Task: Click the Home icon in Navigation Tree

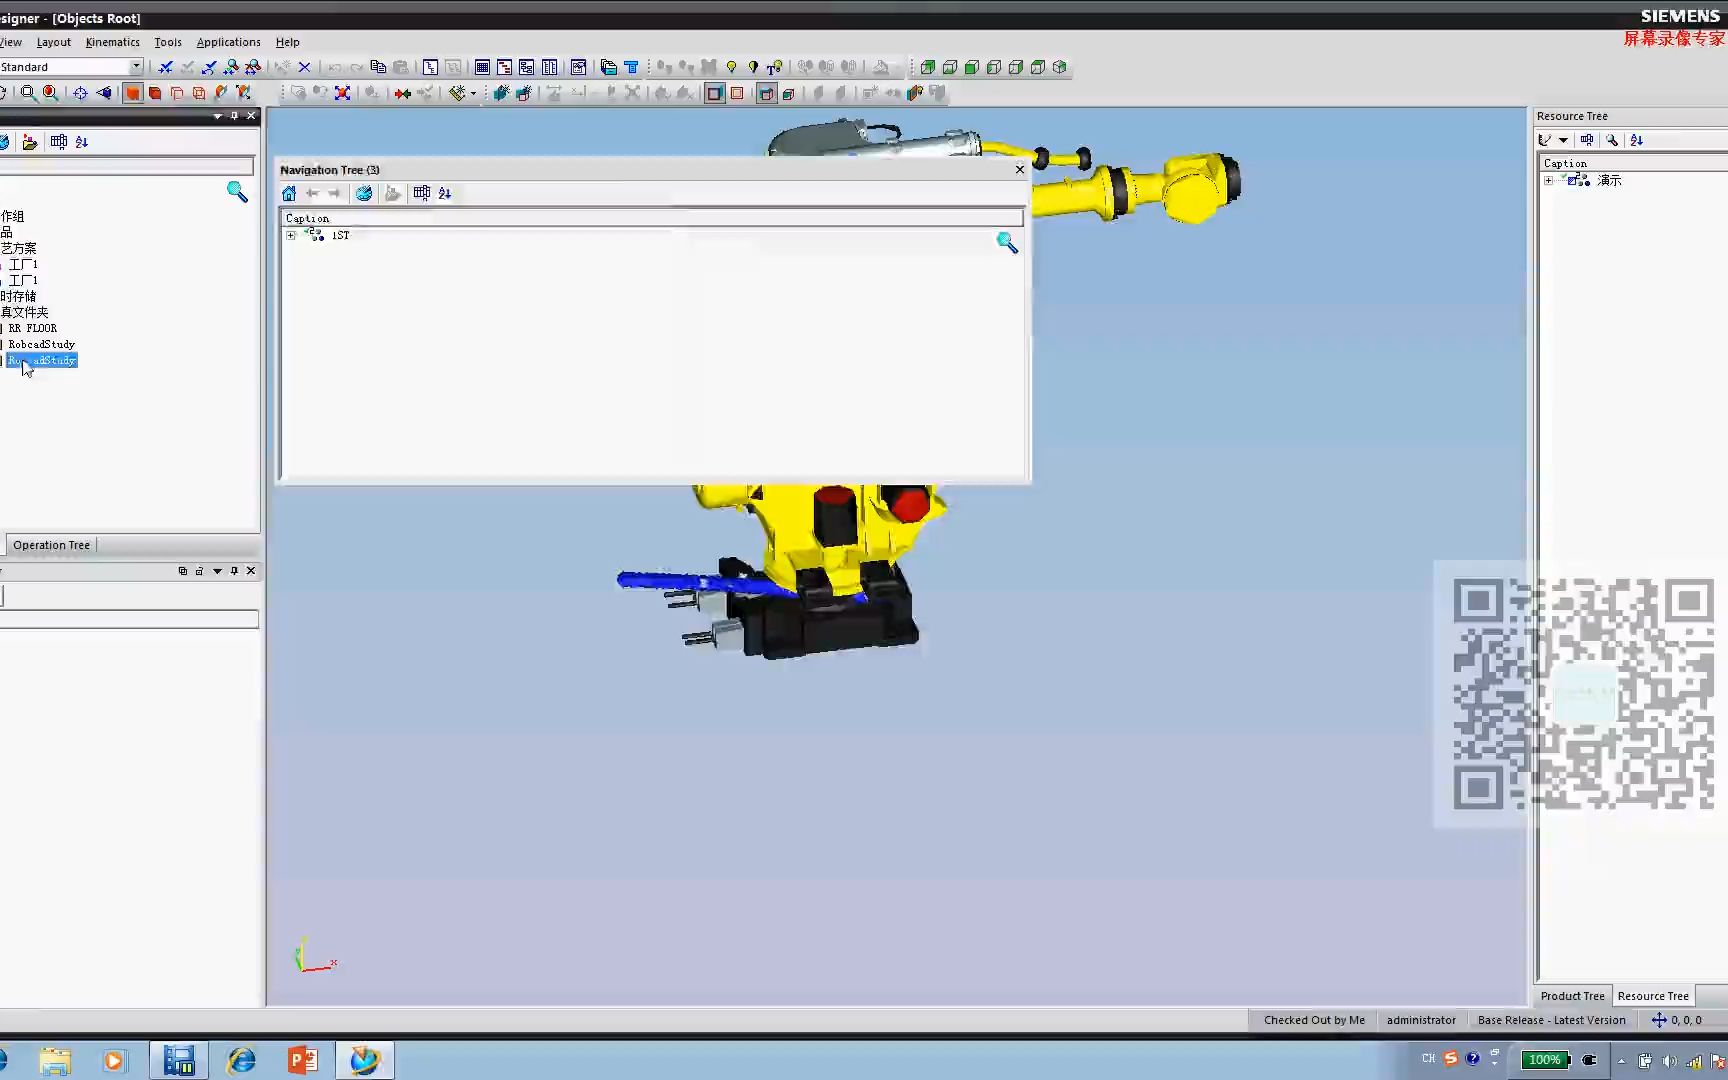Action: point(289,193)
